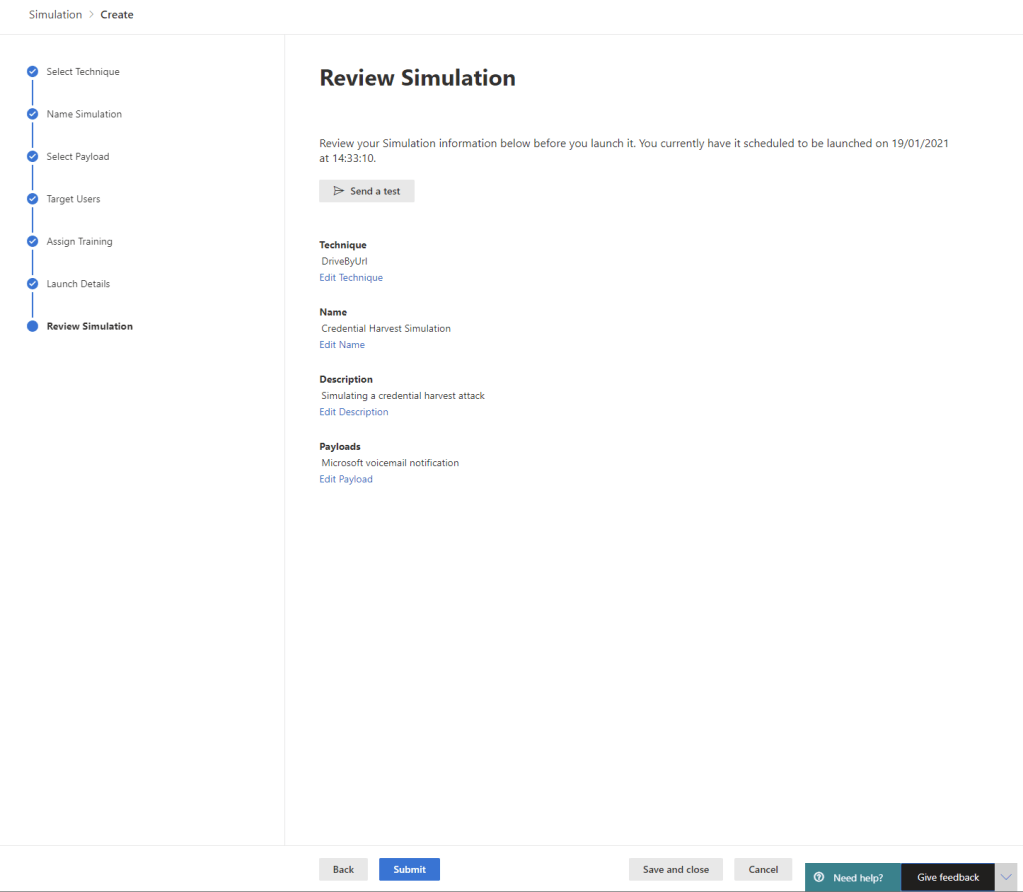Send a test simulation email

point(366,191)
